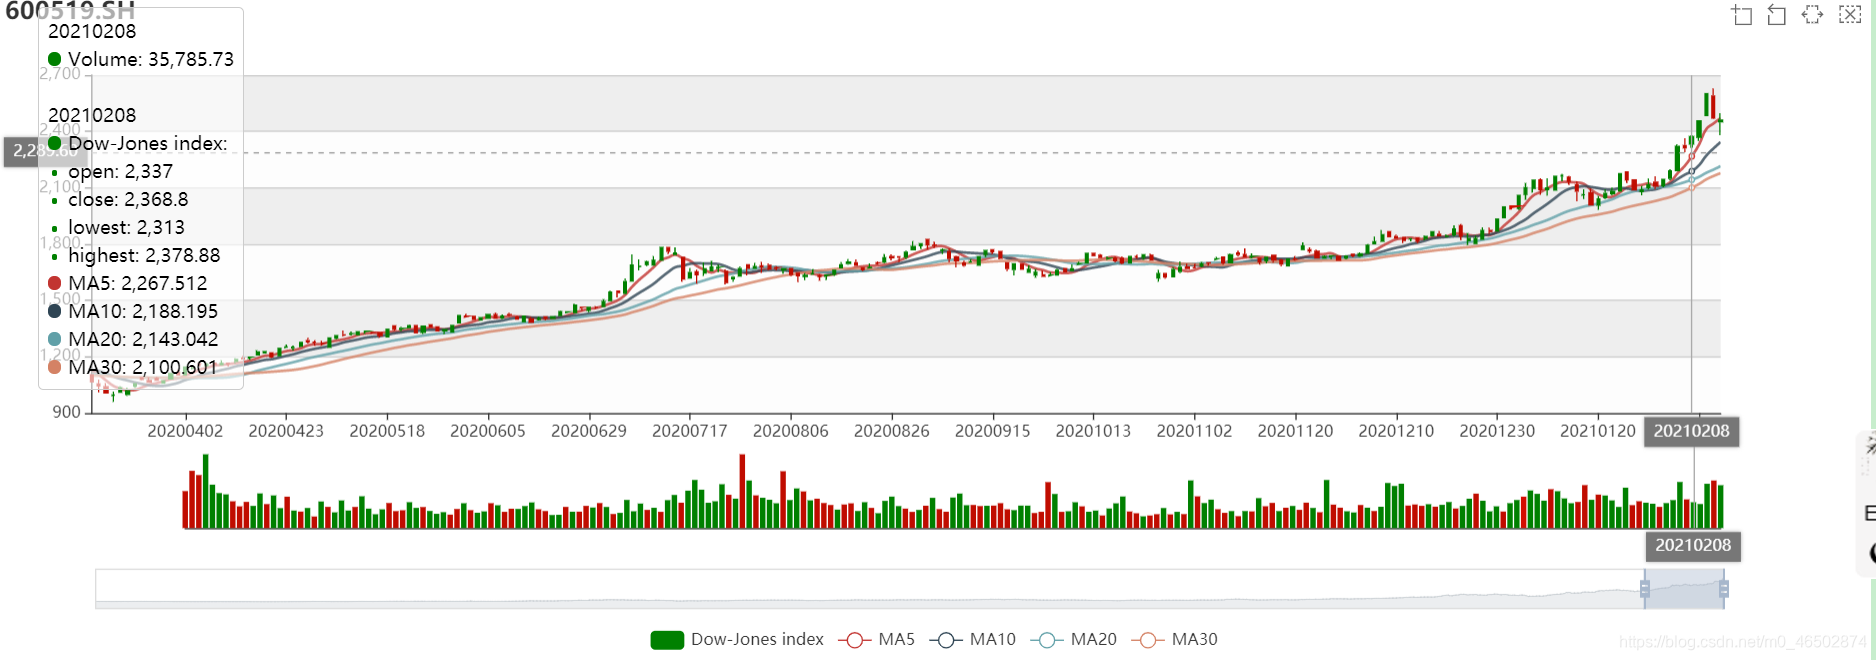Click the 900 y-axis label
1876x660 pixels.
point(67,412)
